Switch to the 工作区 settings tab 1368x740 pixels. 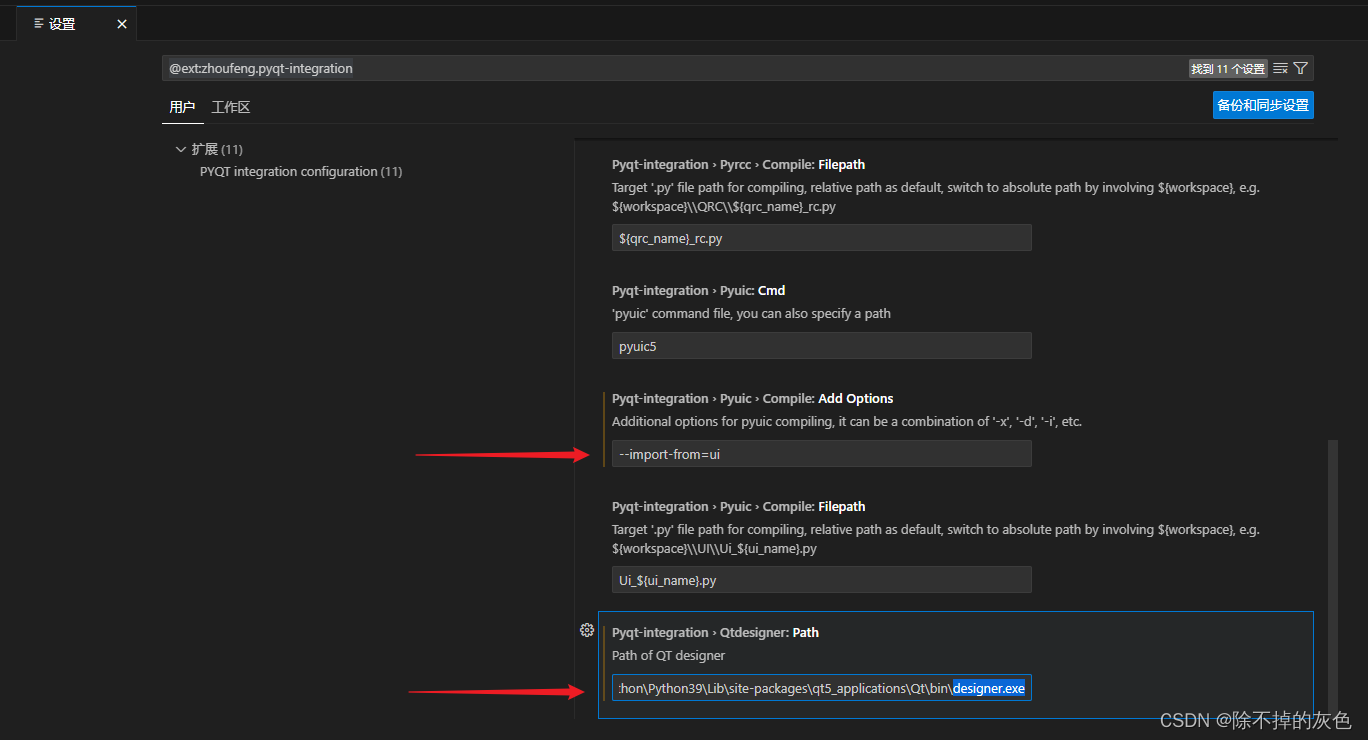point(230,107)
